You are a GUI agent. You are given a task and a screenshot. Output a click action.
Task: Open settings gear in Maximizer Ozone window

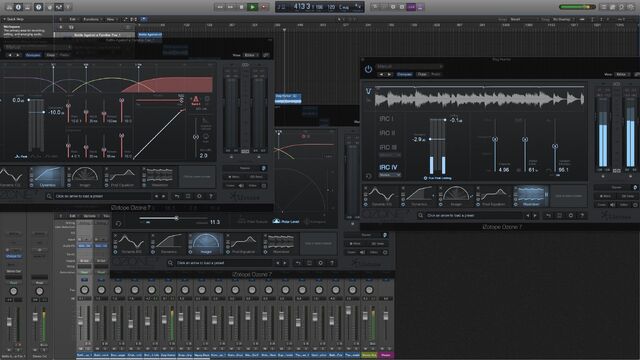click(571, 216)
